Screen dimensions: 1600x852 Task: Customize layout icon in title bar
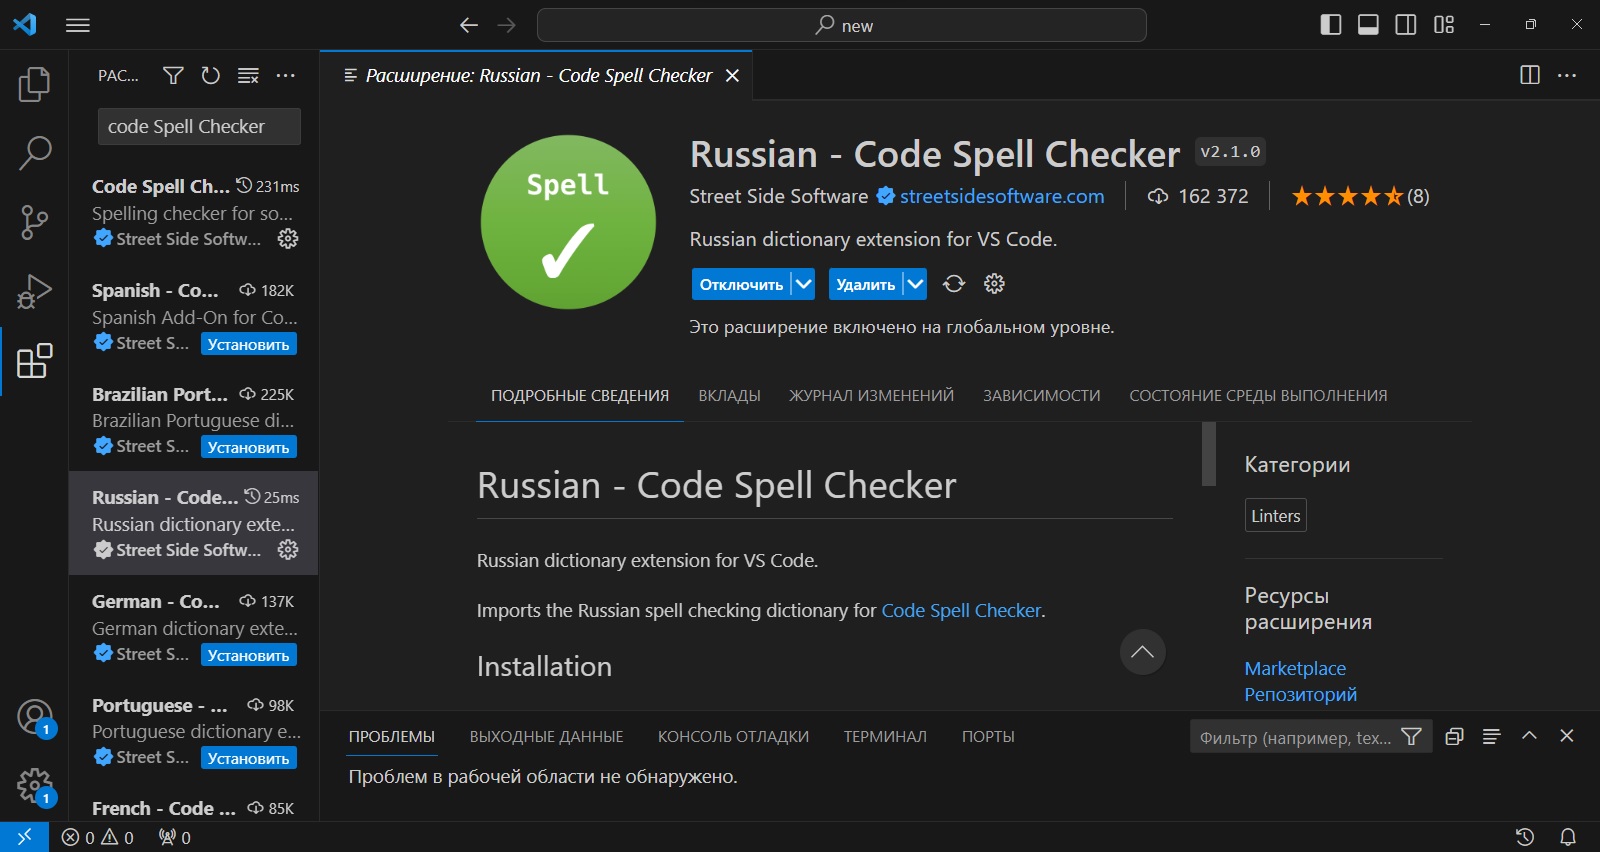1444,25
